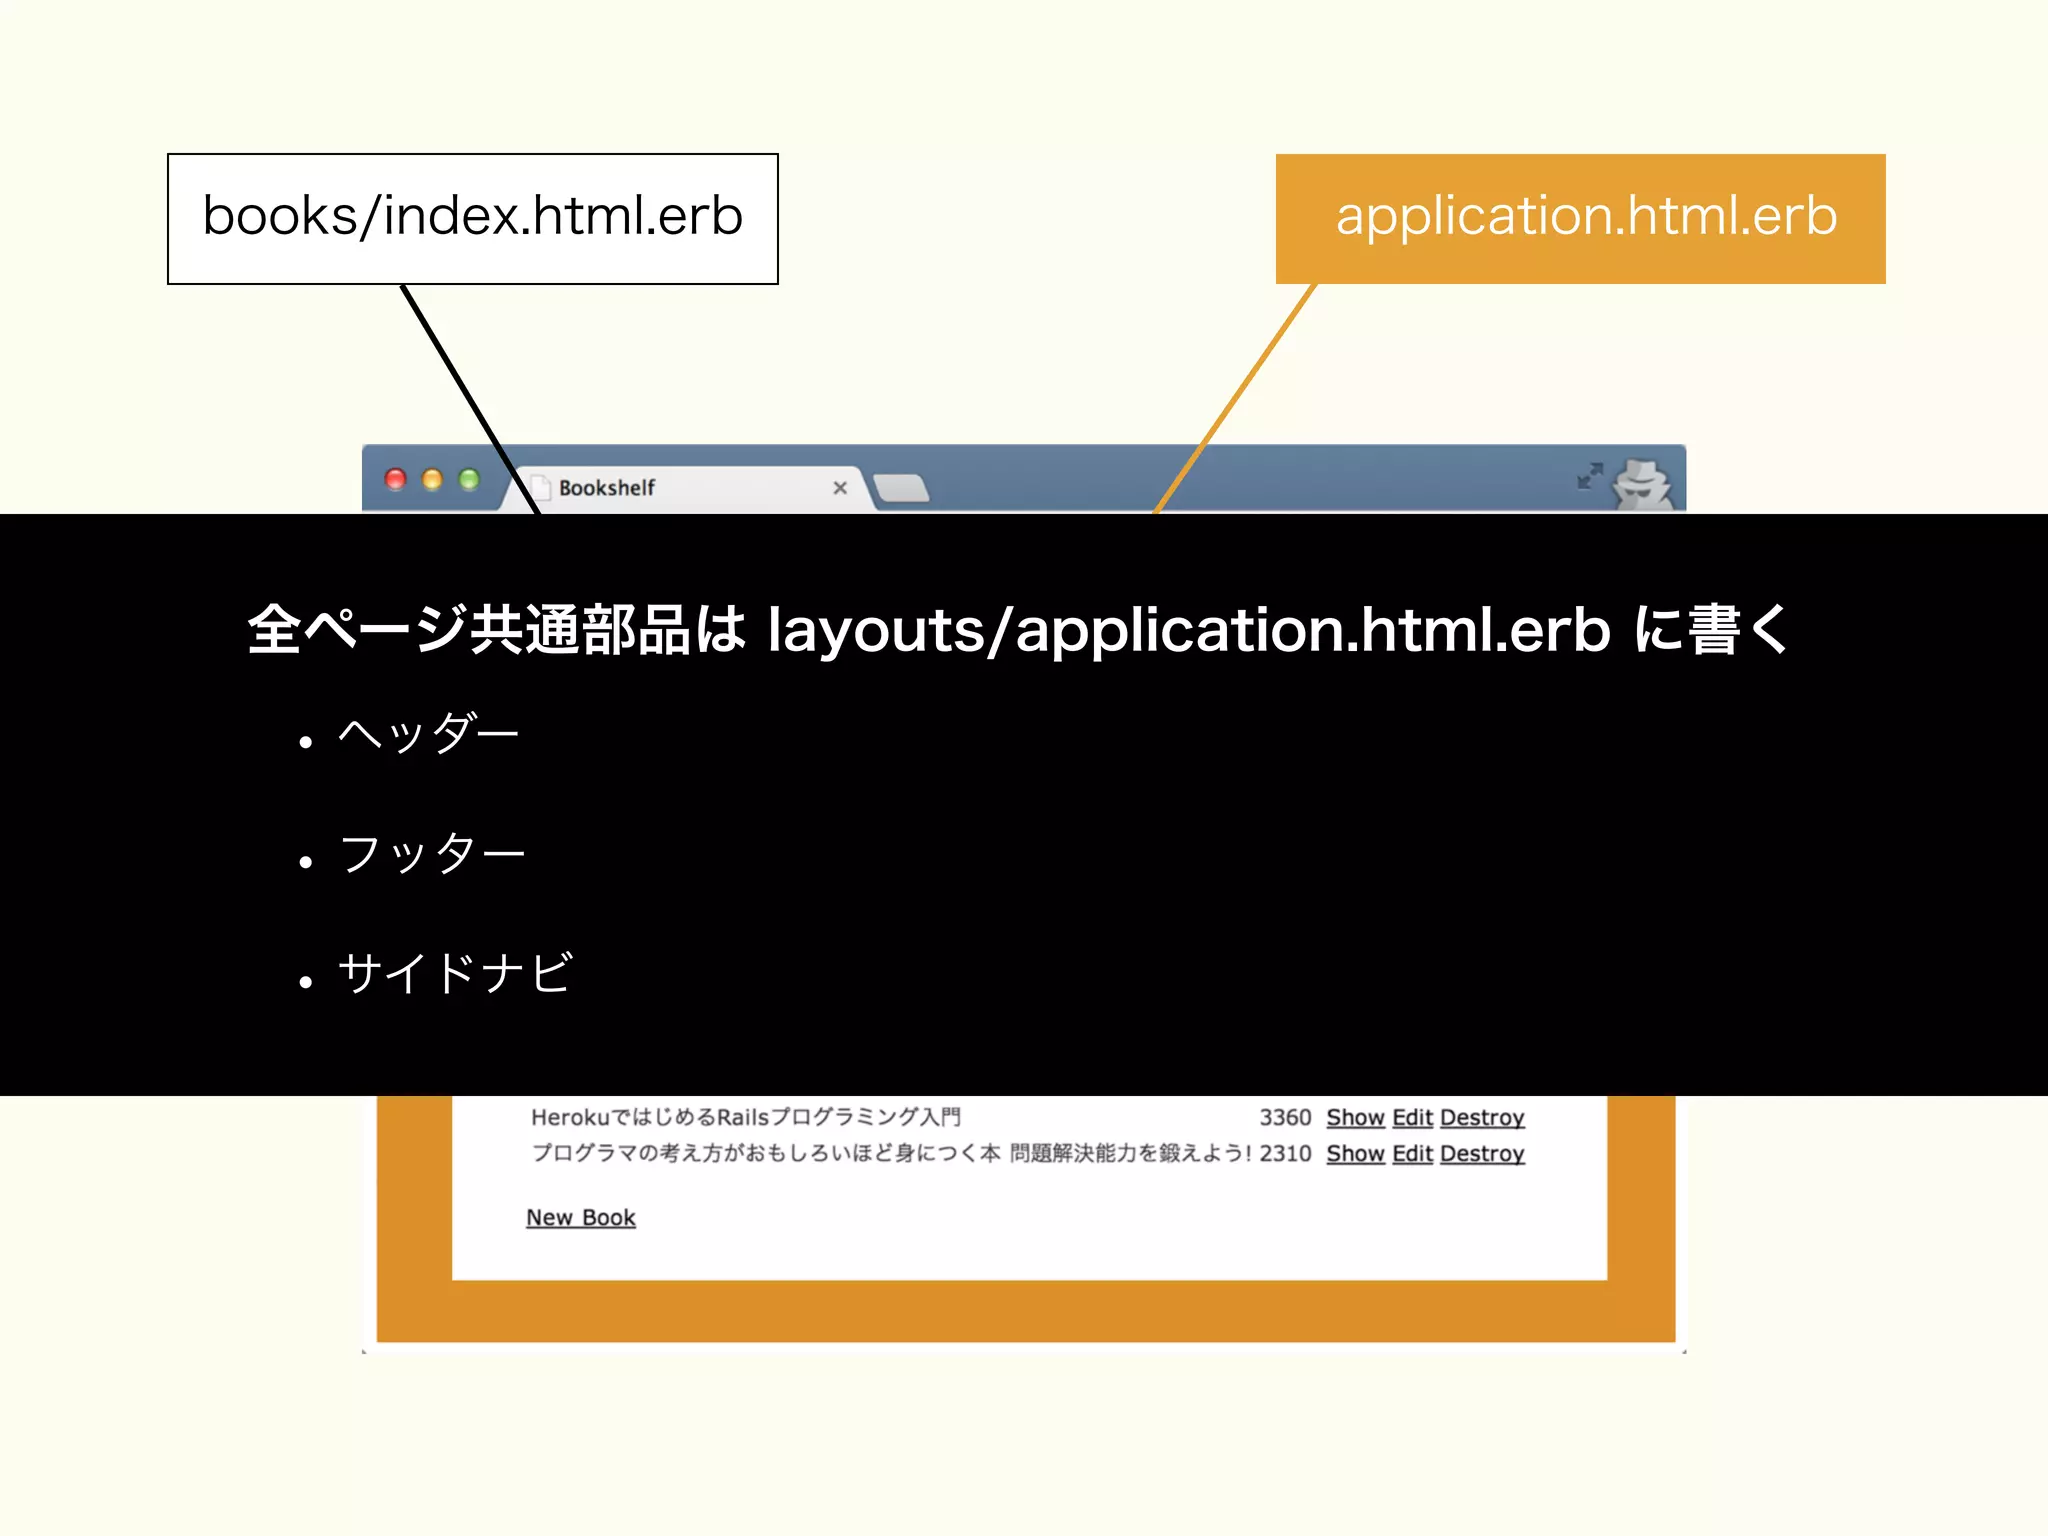Viewport: 2048px width, 1536px height.
Task: Open Edit link for the プログラマの考え方 book
Action: [1412, 1153]
